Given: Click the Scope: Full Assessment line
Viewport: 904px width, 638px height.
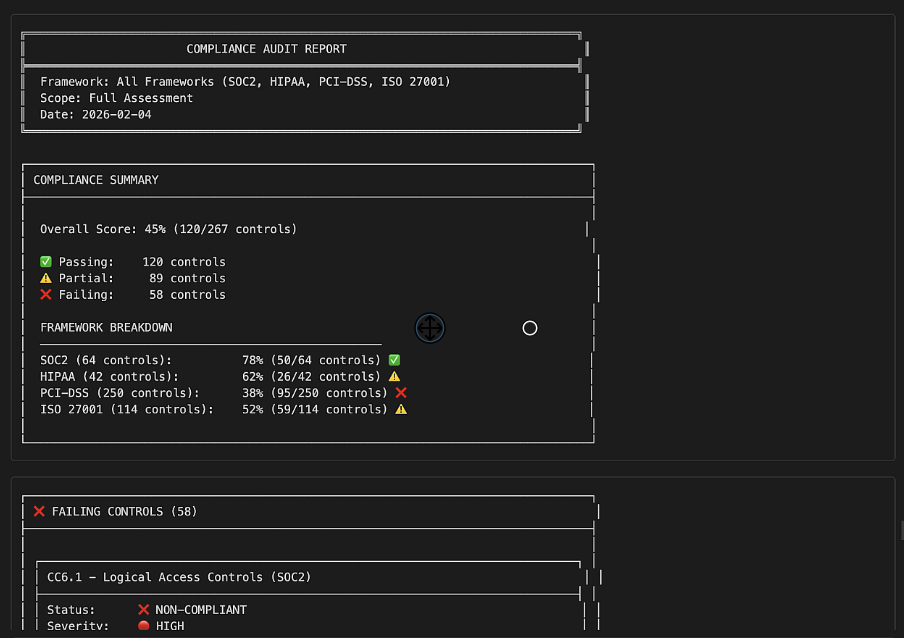Looking at the screenshot, I should coord(116,98).
